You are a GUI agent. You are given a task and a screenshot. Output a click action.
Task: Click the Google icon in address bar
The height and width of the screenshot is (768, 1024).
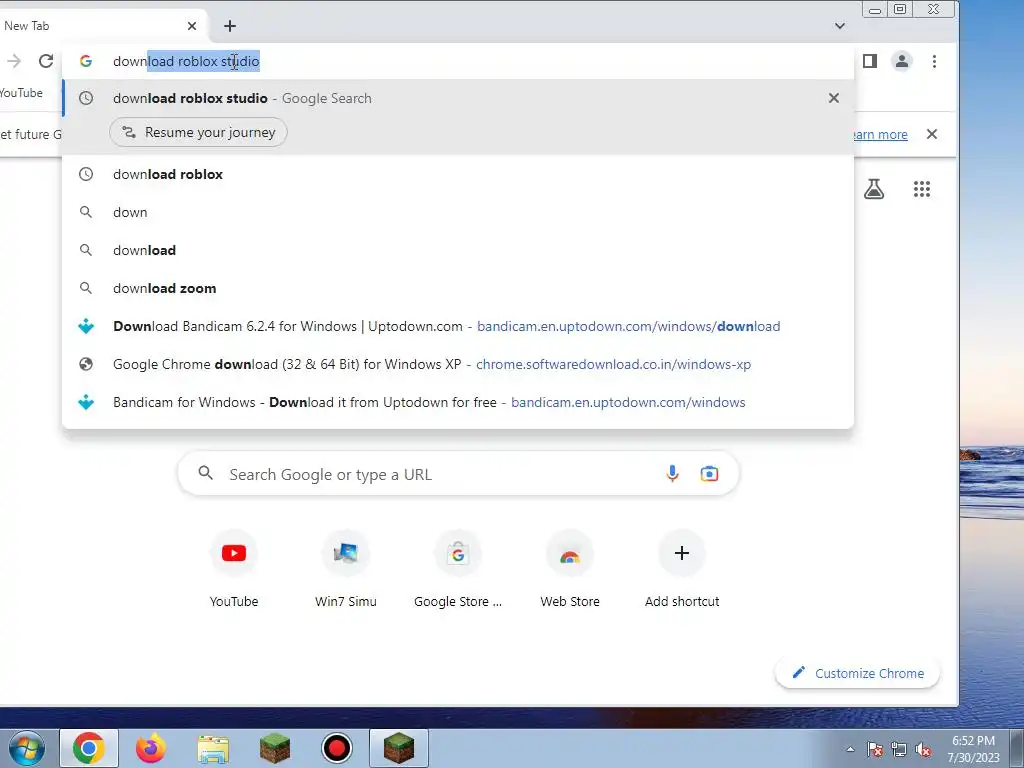86,61
